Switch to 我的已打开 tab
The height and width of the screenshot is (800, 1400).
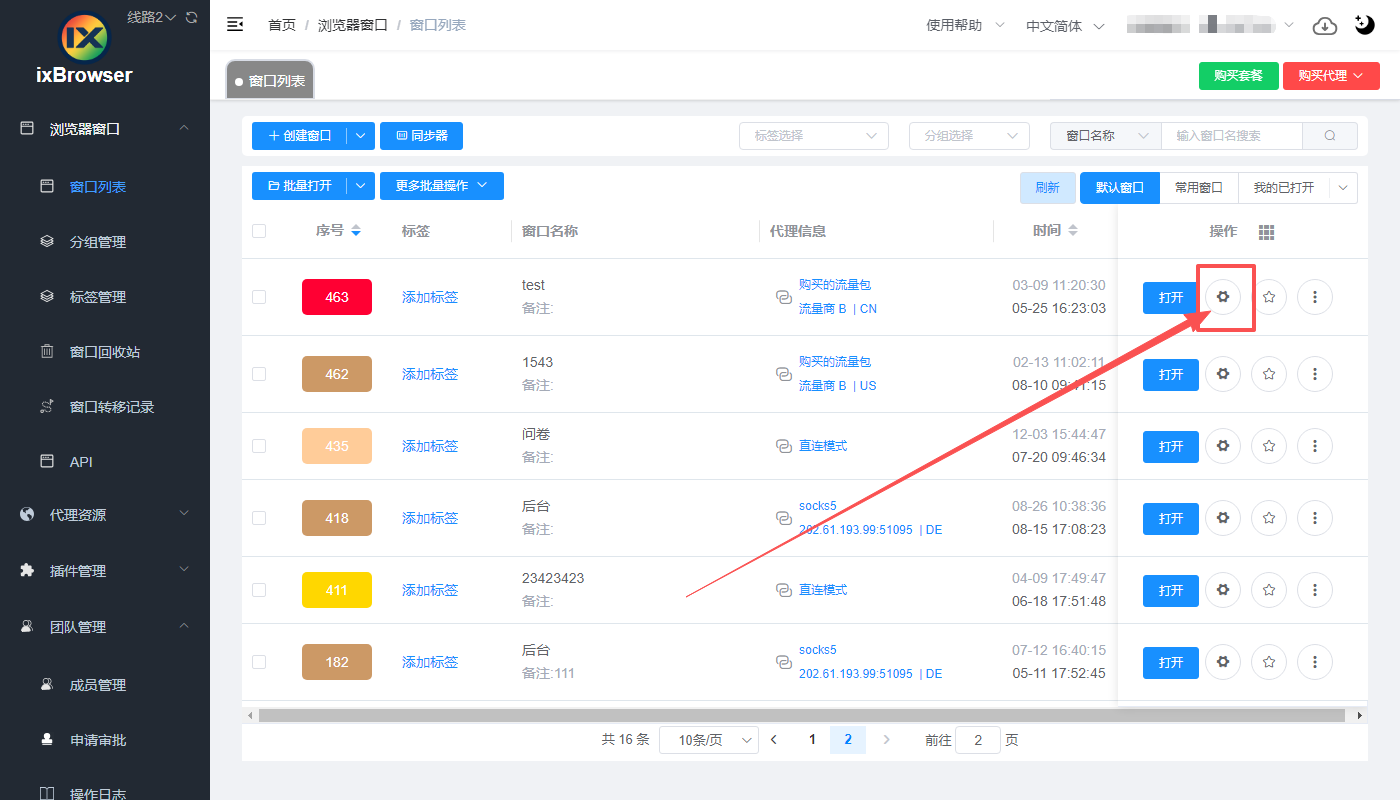(1284, 188)
